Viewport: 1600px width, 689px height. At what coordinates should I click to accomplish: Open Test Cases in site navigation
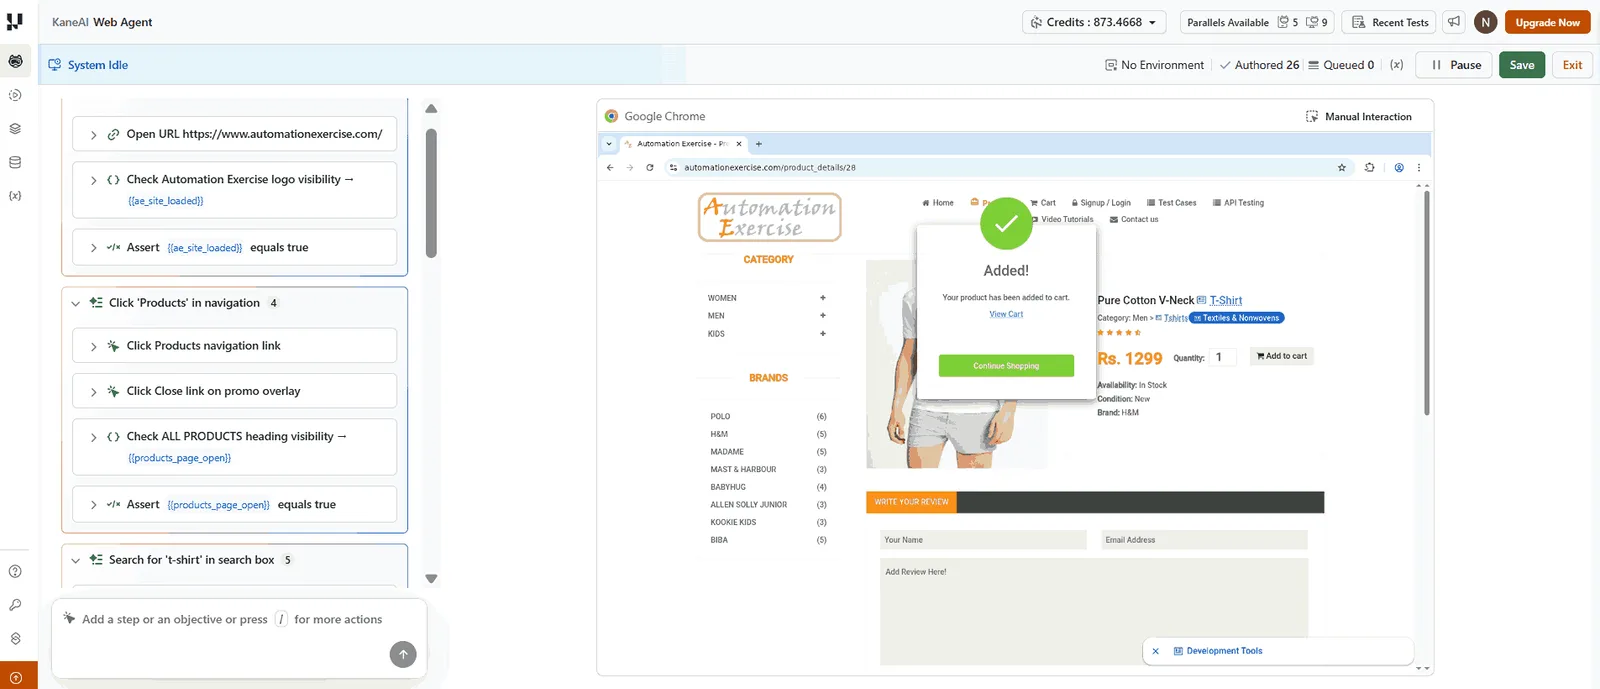[x=1171, y=203]
